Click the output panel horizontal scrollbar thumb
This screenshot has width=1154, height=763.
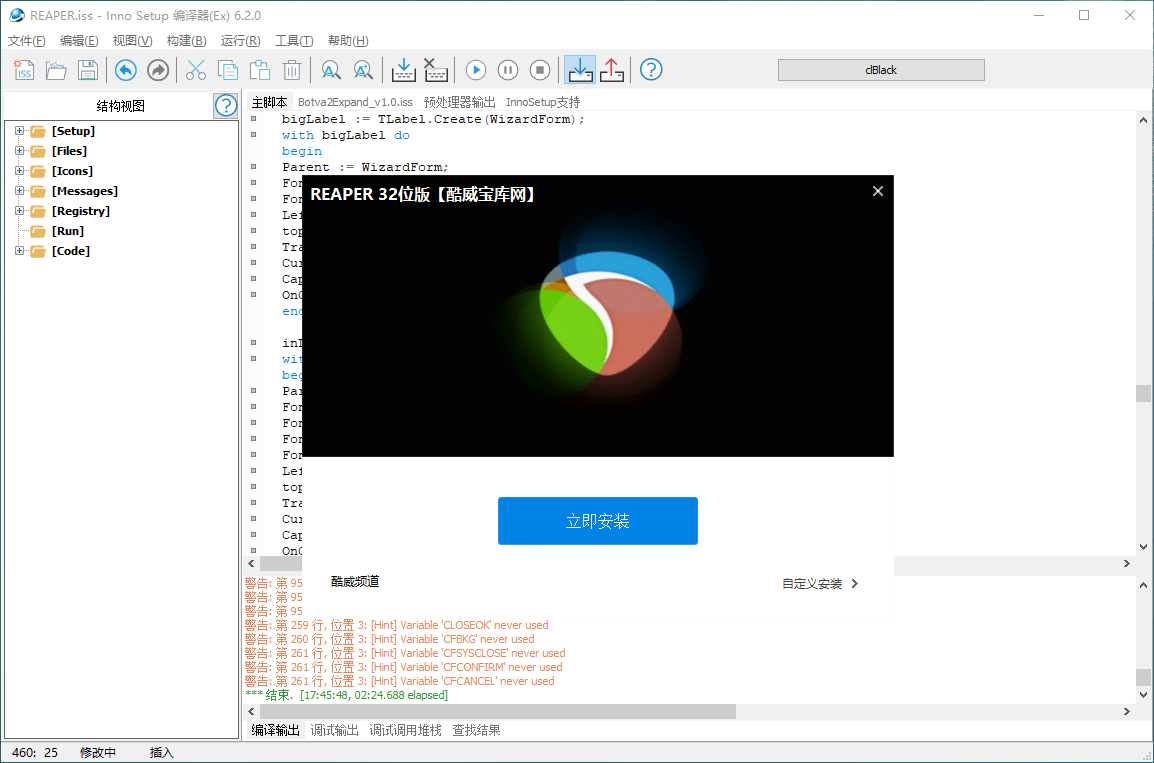[498, 711]
